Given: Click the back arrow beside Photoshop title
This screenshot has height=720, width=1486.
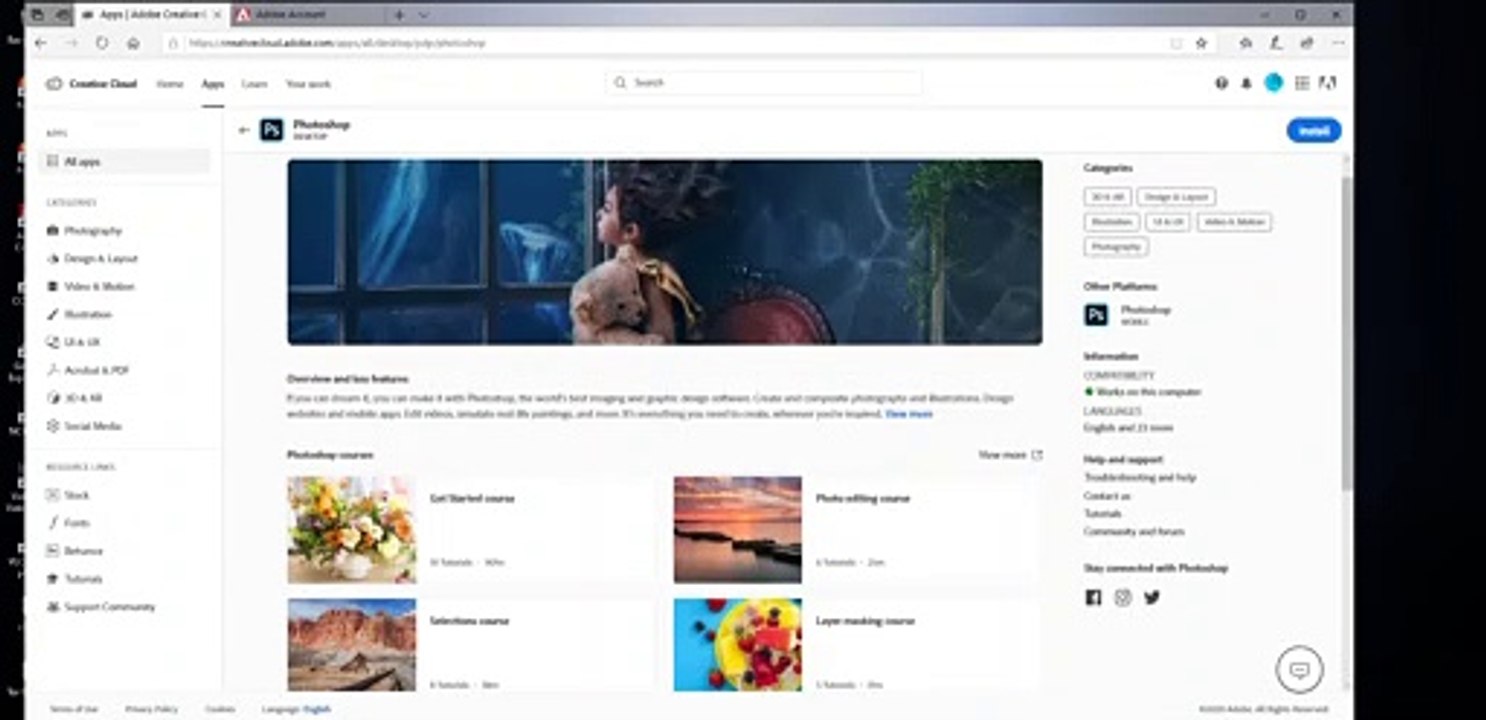Looking at the screenshot, I should click(x=243, y=130).
